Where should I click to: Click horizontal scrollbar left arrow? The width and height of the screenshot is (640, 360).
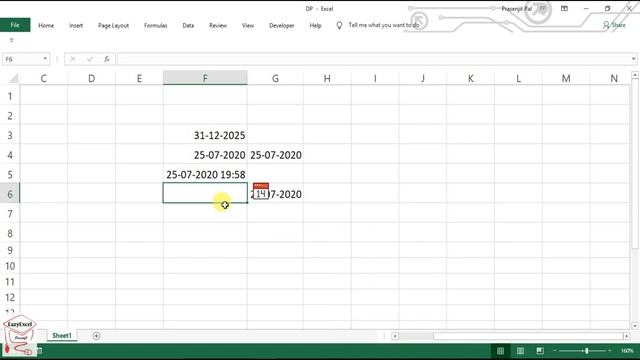coord(395,336)
